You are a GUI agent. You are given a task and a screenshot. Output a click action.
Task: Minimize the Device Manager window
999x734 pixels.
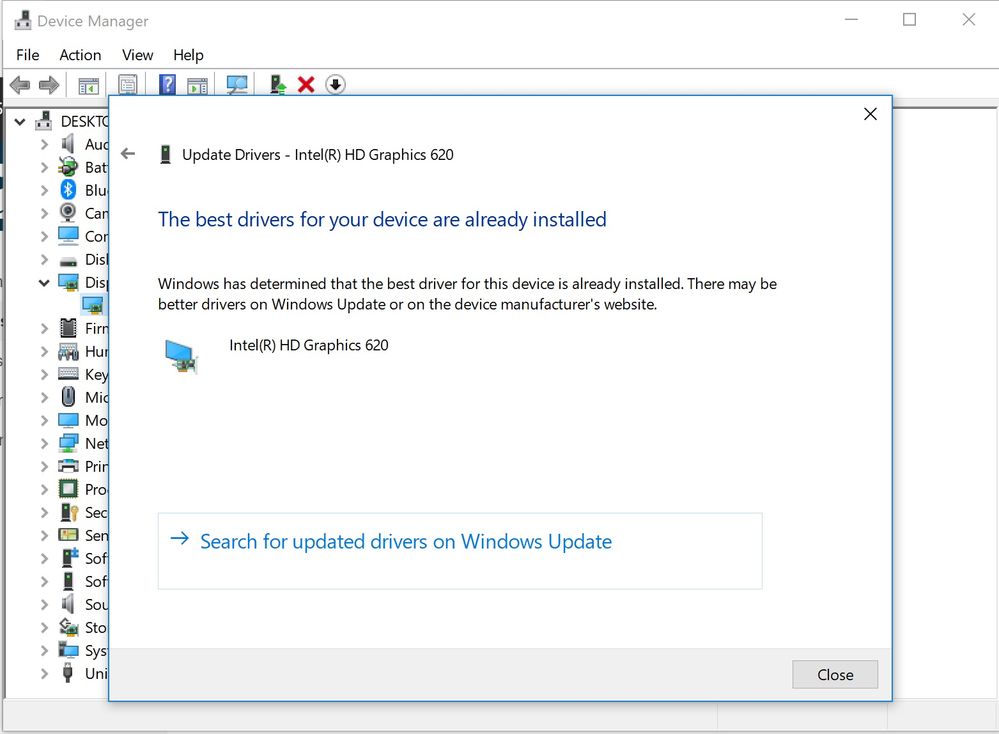tap(851, 20)
